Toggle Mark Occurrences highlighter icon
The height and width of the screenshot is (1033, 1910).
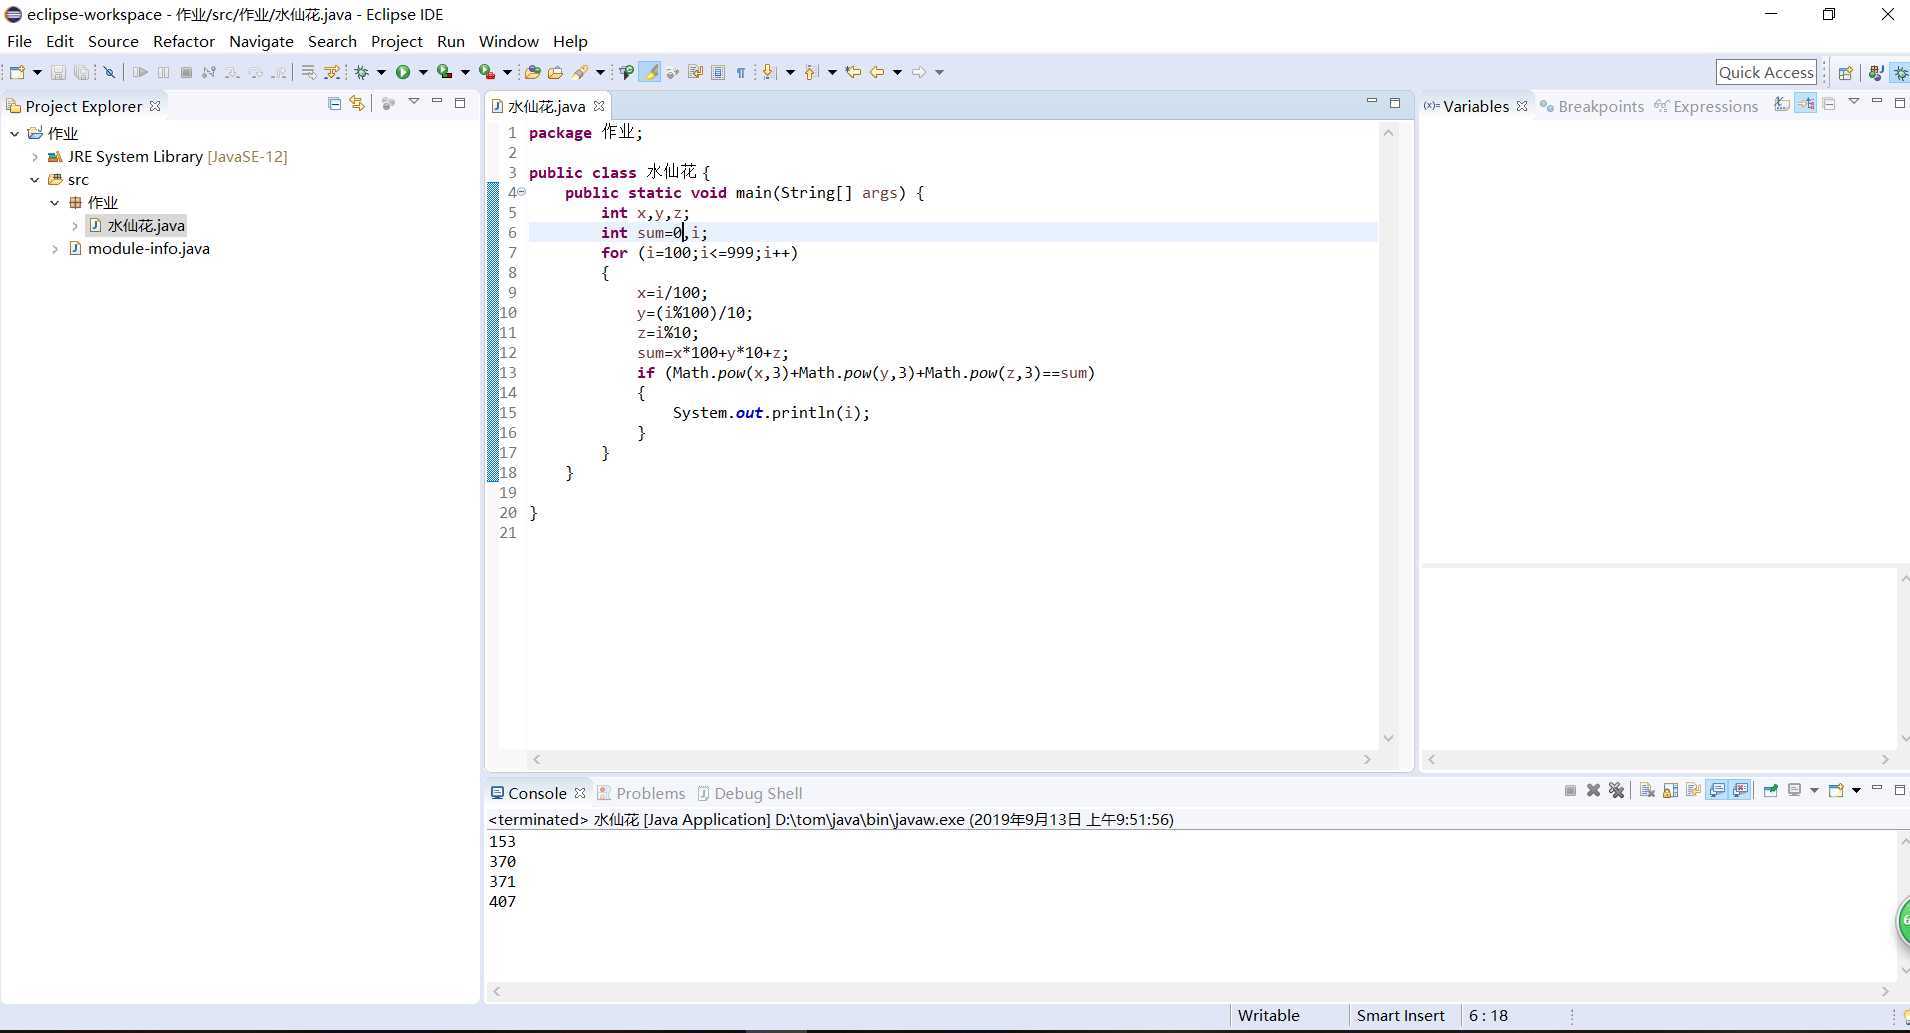[650, 72]
